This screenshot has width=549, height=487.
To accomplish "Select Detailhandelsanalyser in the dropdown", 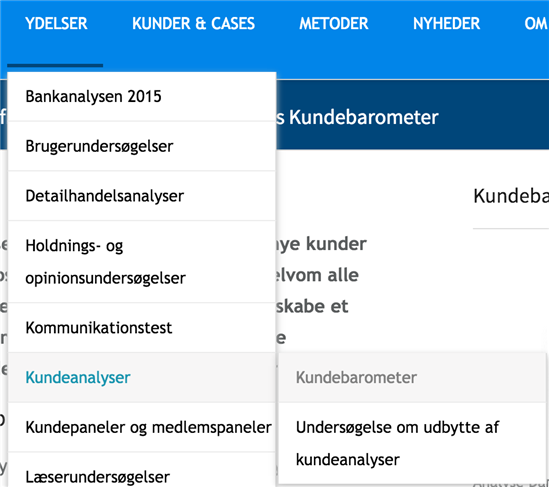I will [142, 196].
